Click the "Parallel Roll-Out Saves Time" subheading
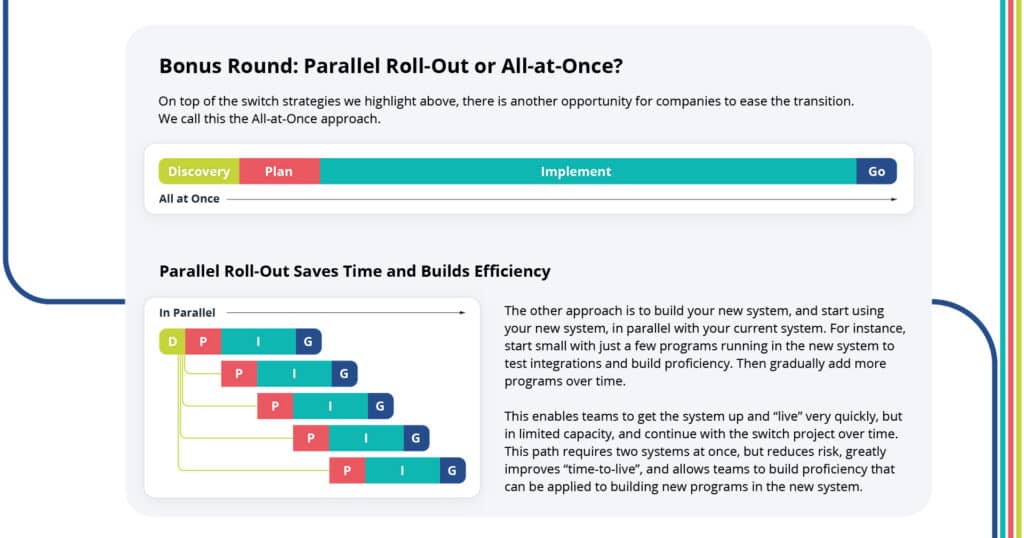The height and width of the screenshot is (538, 1024). pyautogui.click(x=354, y=271)
